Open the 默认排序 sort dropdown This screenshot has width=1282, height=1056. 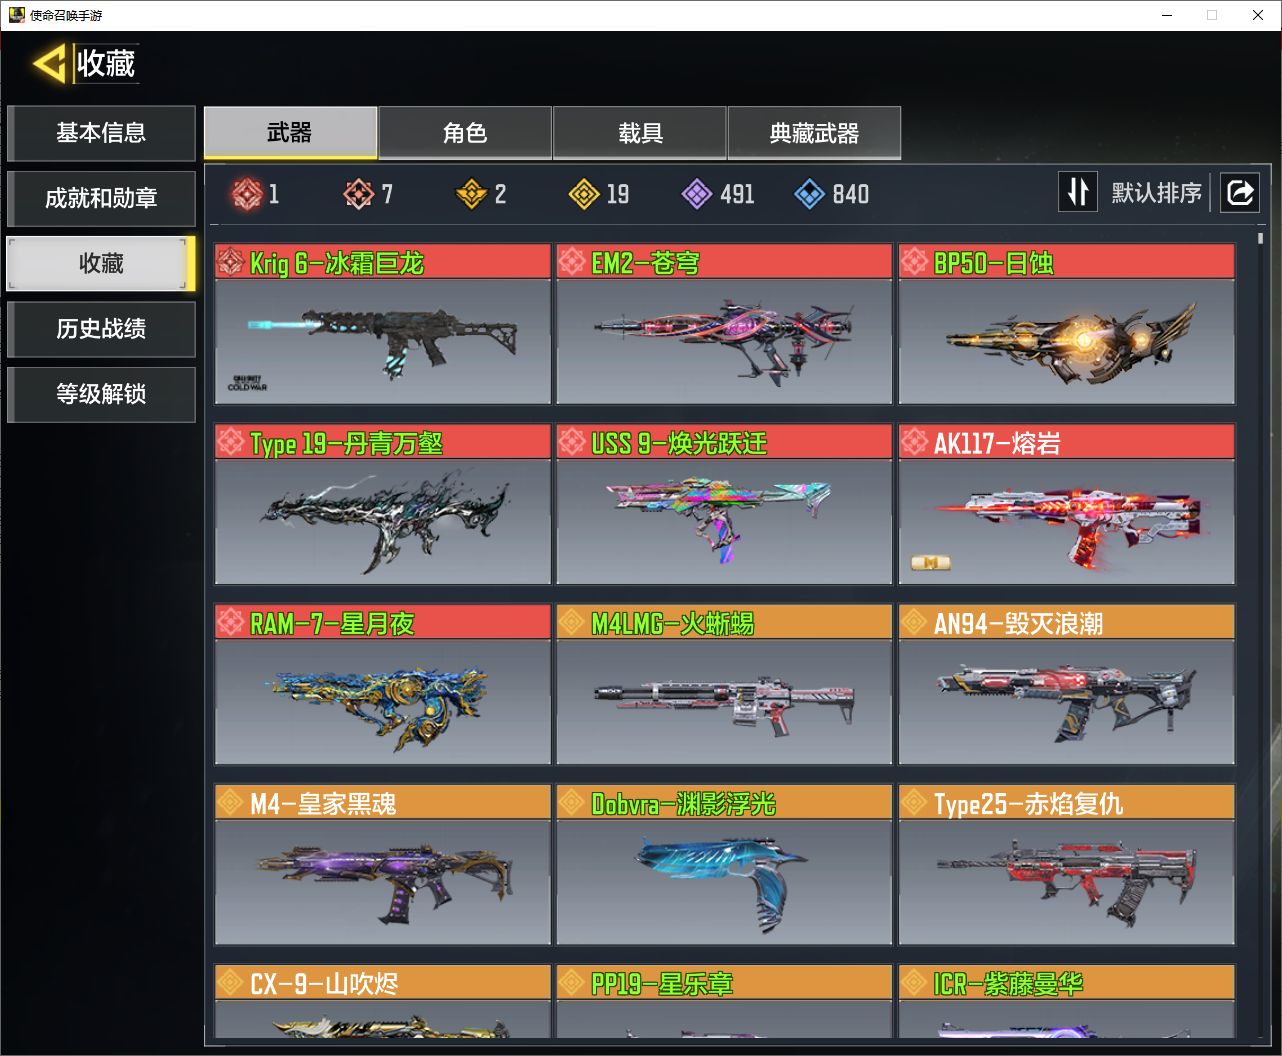[x=1157, y=192]
